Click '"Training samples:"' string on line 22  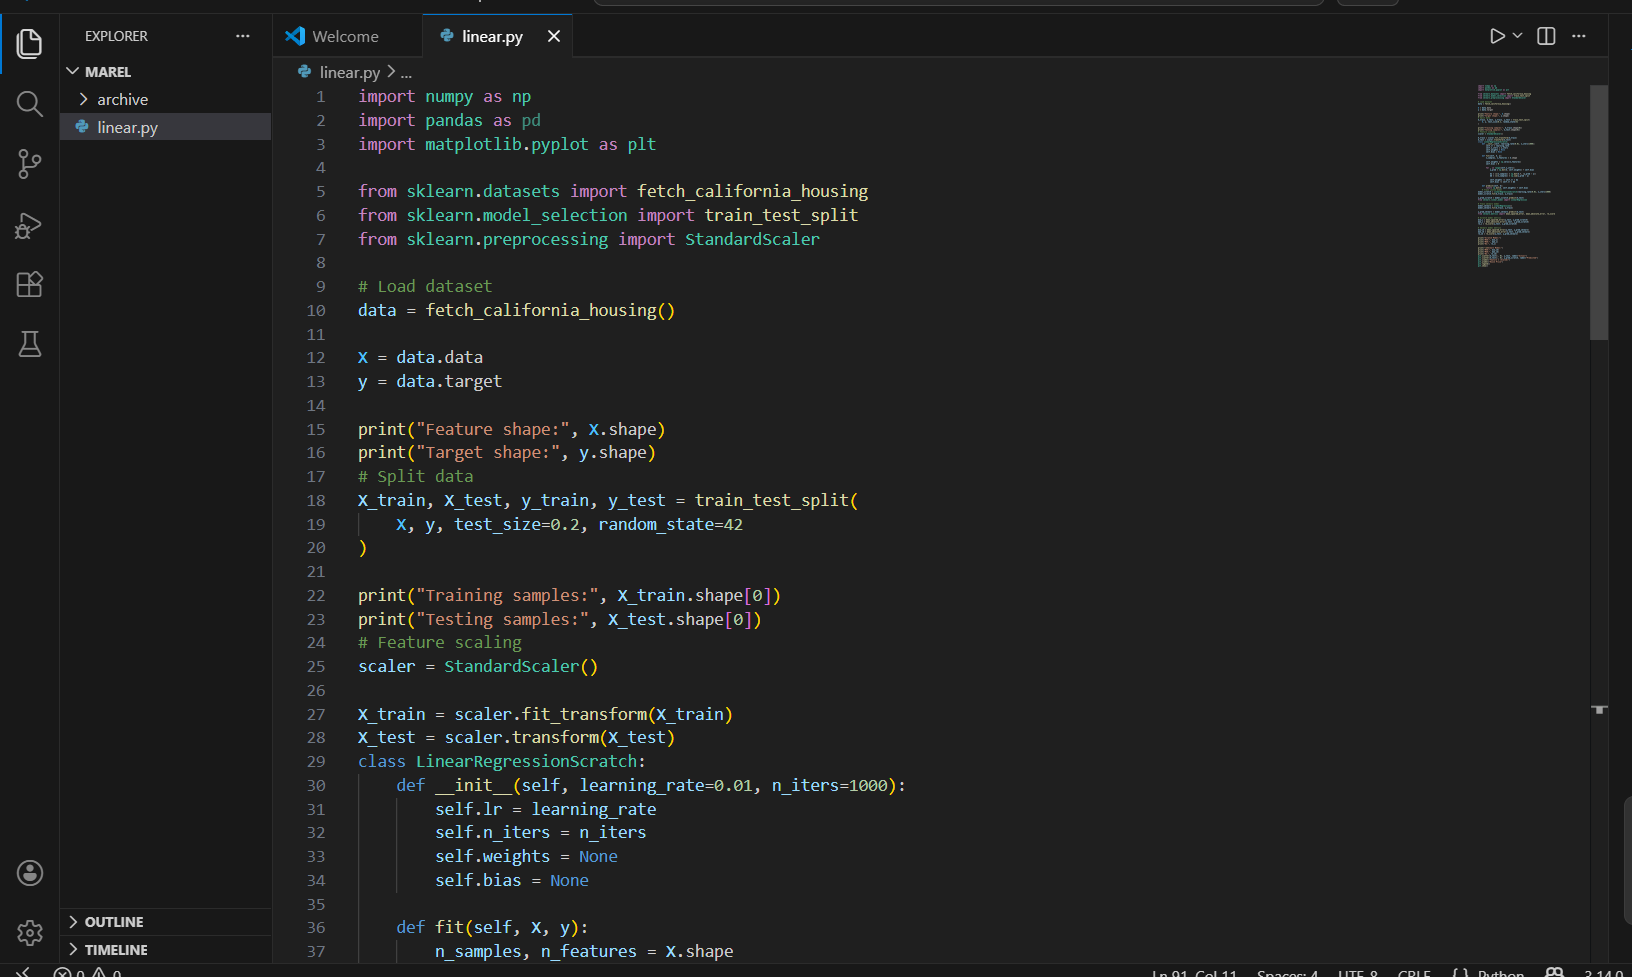tap(507, 596)
